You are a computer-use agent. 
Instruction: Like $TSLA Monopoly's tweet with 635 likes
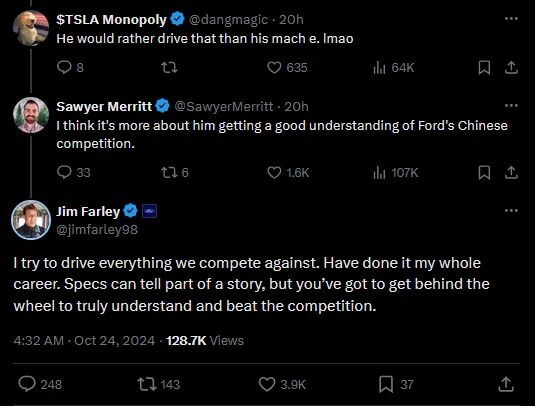[x=287, y=68]
